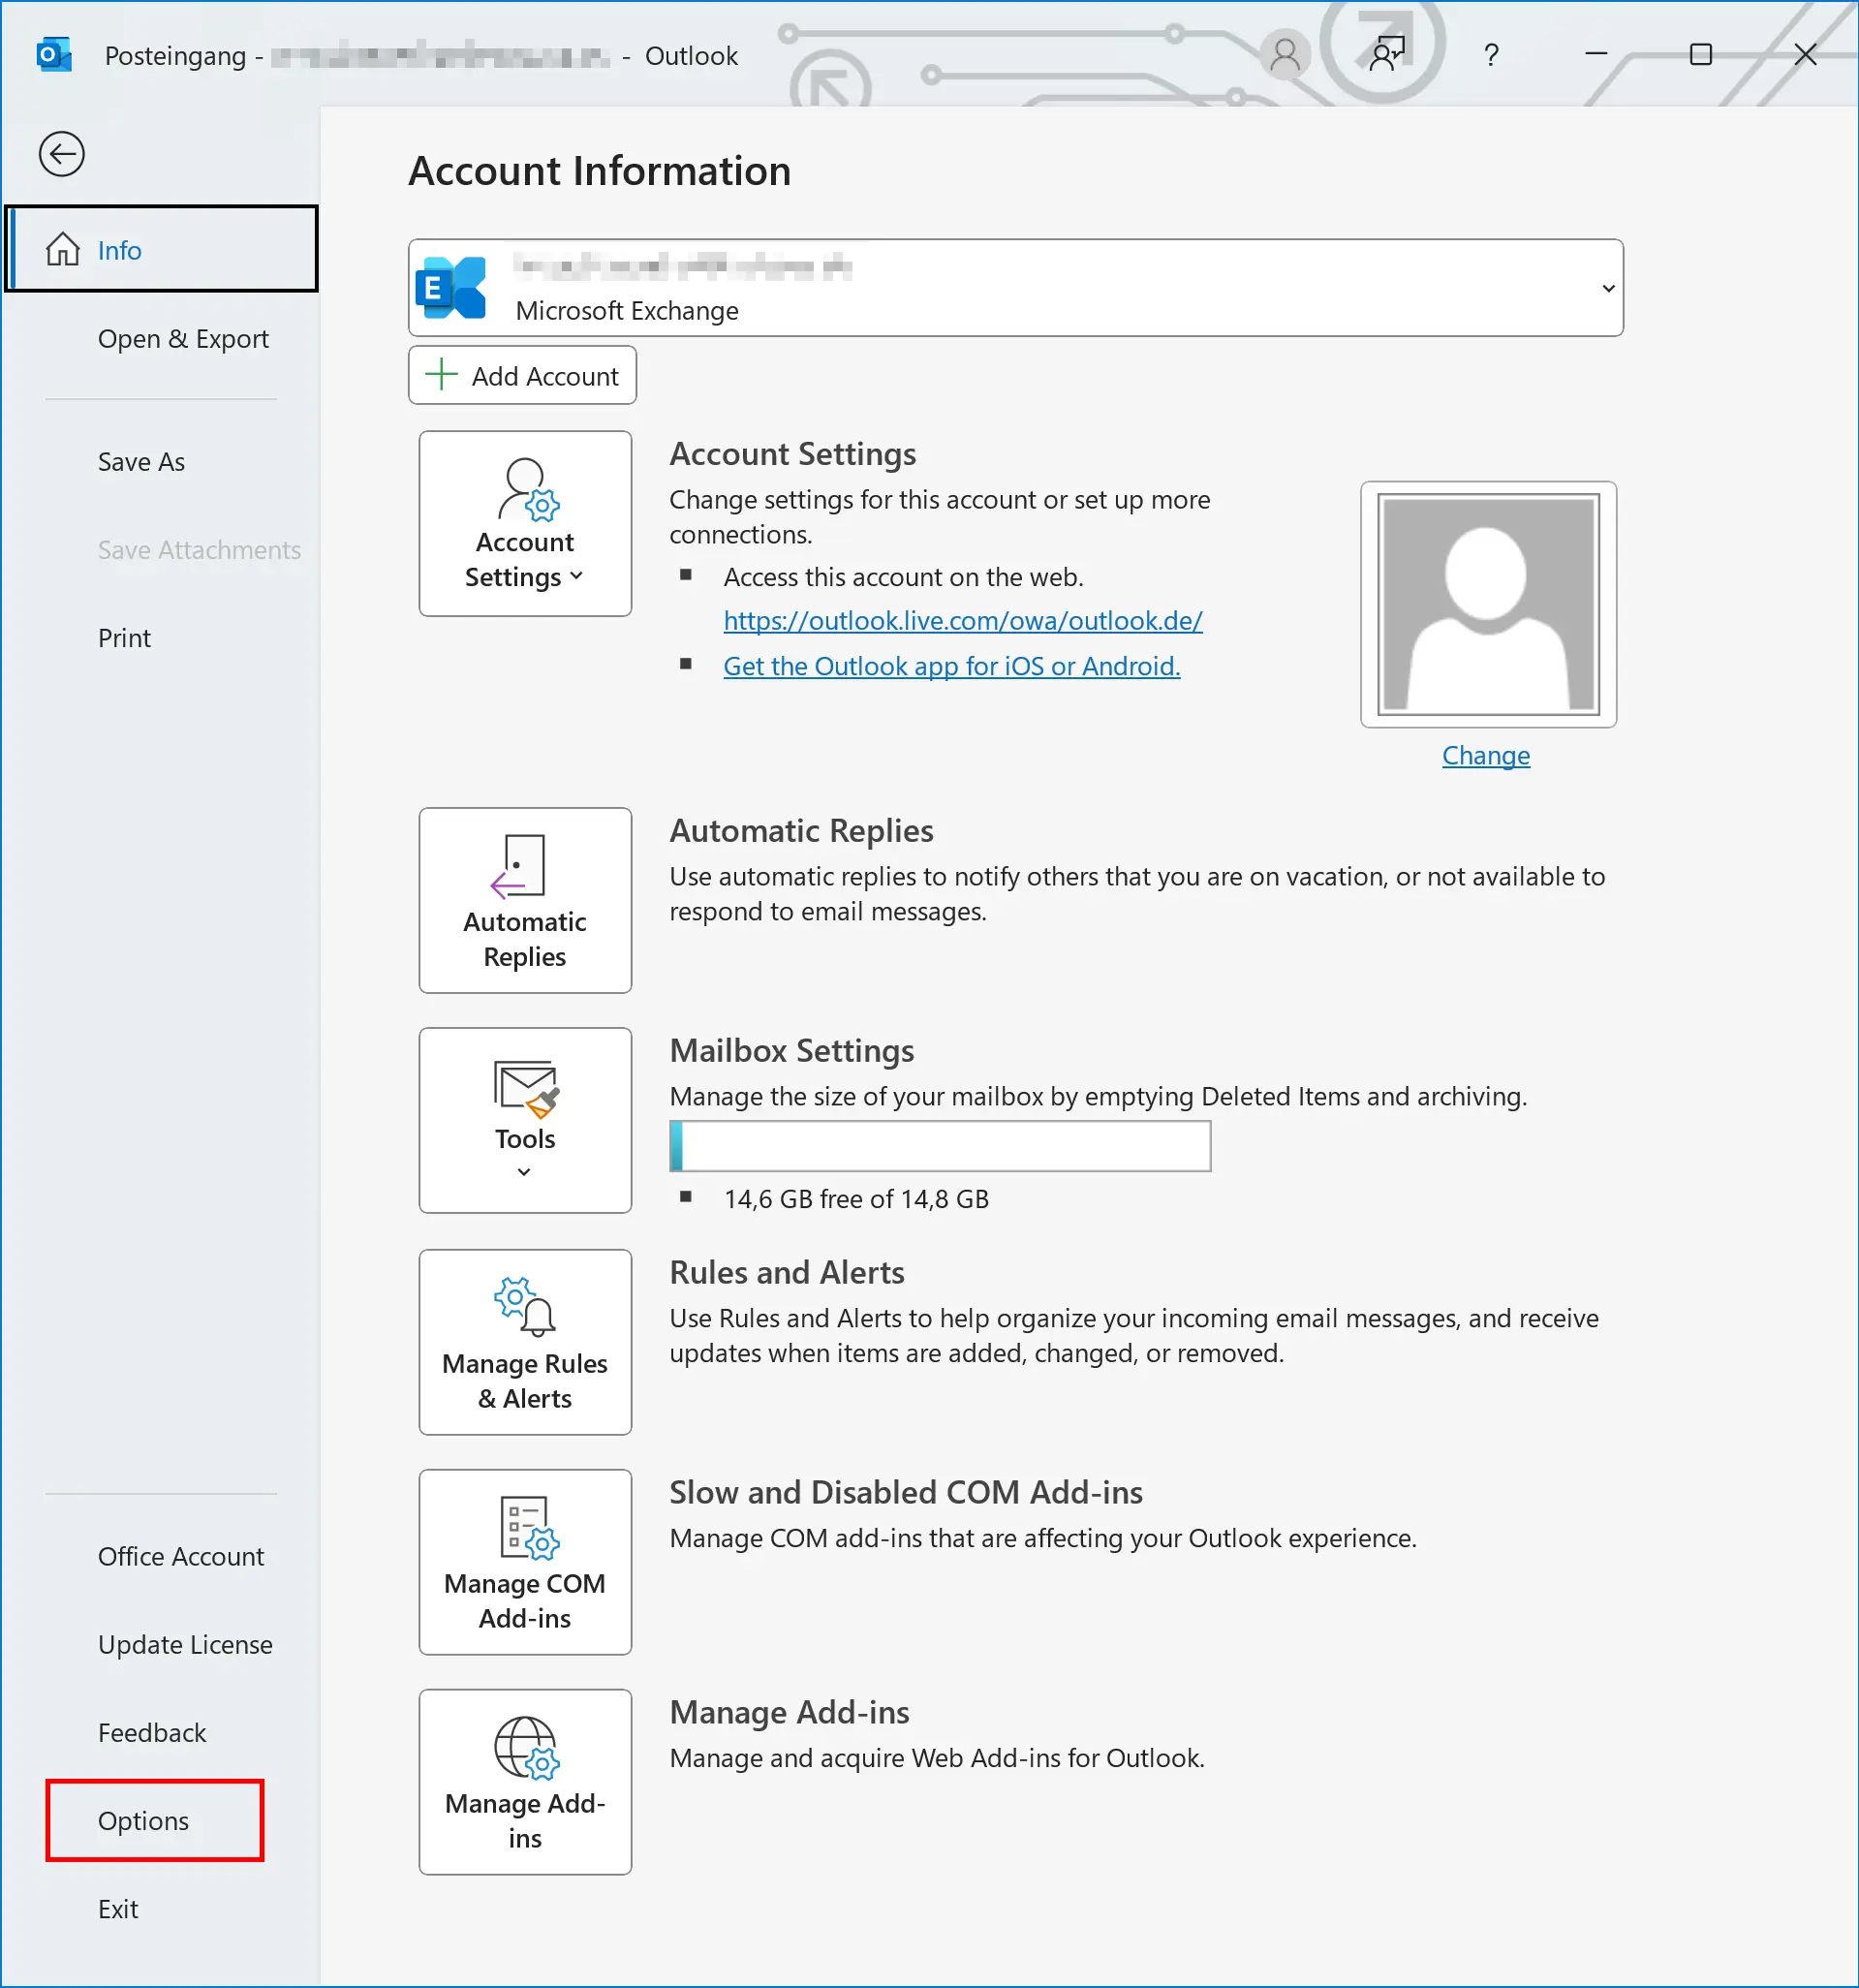Viewport: 1859px width, 1988px height.
Task: Click '14,6 GB free of 14,8 GB' text
Action: [856, 1199]
